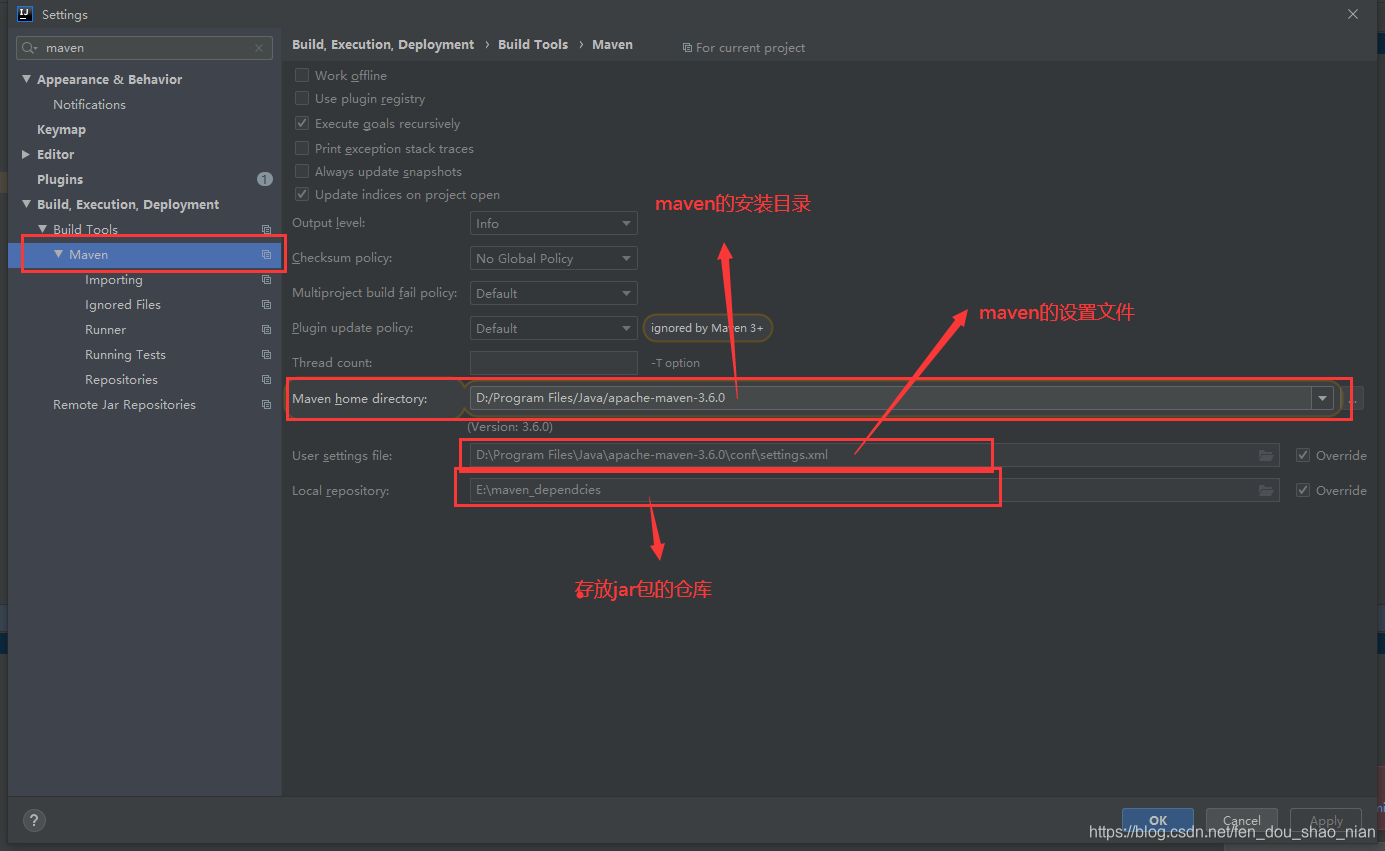The width and height of the screenshot is (1385, 851).
Task: Click Thread count input field
Action: (x=553, y=362)
